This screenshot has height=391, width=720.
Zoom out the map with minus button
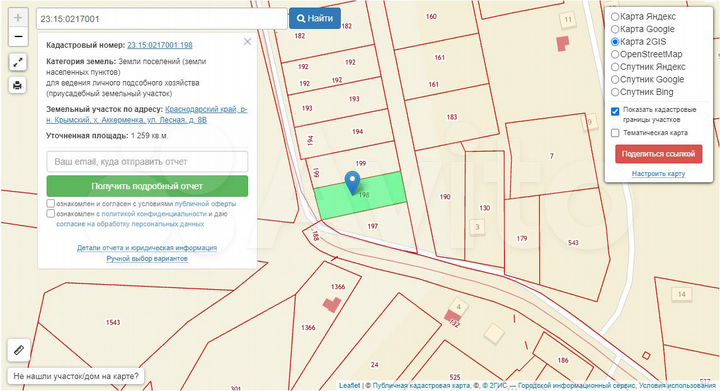point(18,37)
